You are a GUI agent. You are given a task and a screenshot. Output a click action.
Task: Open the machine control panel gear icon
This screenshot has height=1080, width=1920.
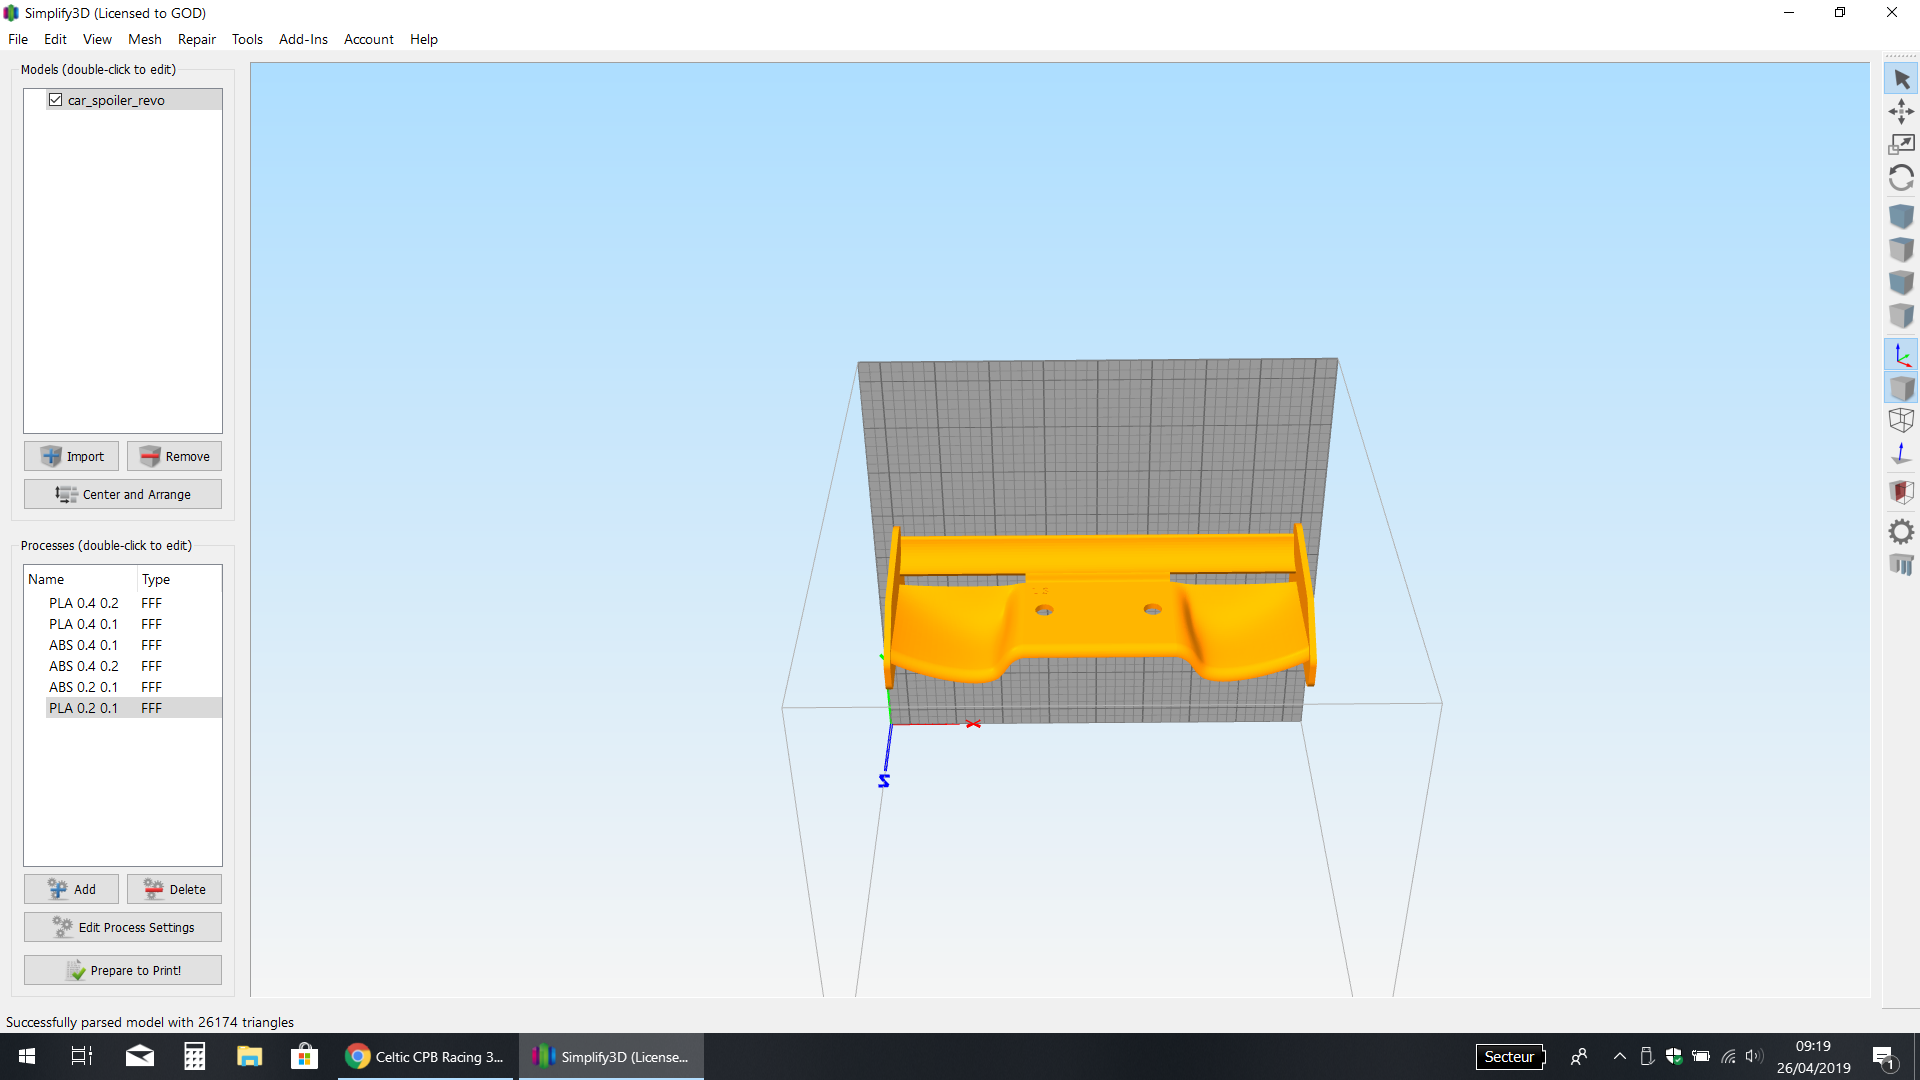[1901, 531]
